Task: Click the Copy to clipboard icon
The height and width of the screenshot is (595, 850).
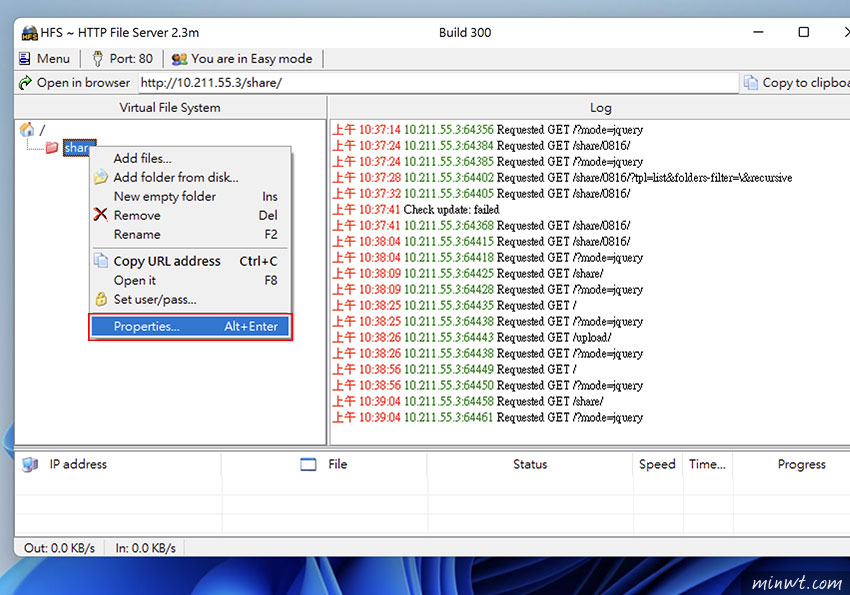Action: click(x=751, y=82)
